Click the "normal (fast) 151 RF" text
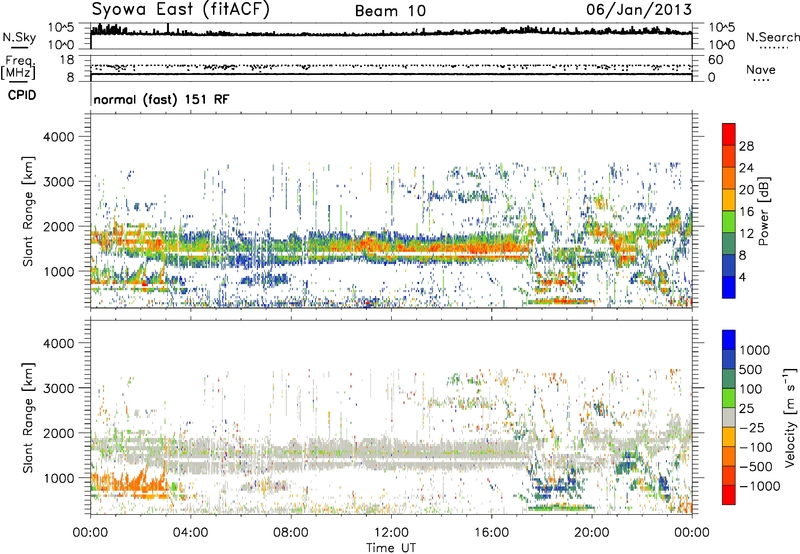 click(x=161, y=99)
